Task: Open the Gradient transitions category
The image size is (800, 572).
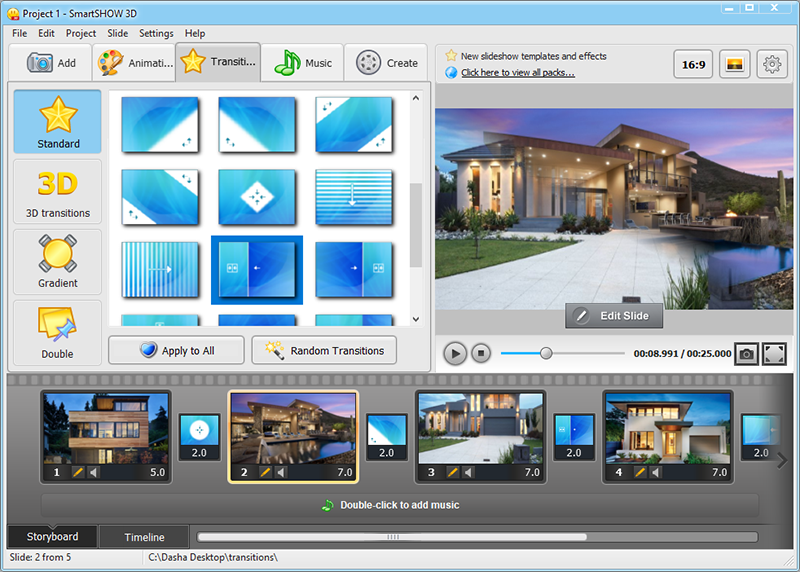Action: tap(58, 262)
